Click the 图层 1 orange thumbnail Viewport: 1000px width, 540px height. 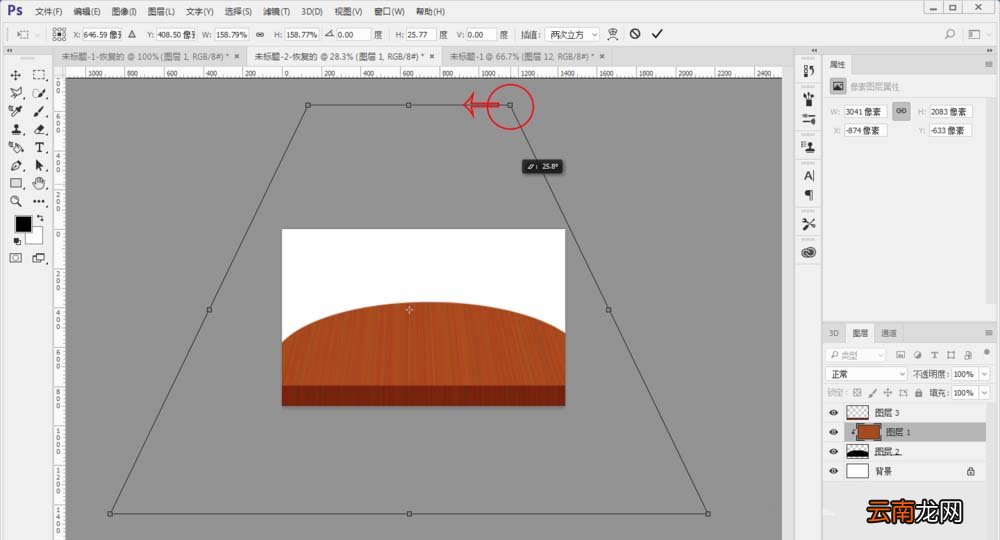coord(869,432)
